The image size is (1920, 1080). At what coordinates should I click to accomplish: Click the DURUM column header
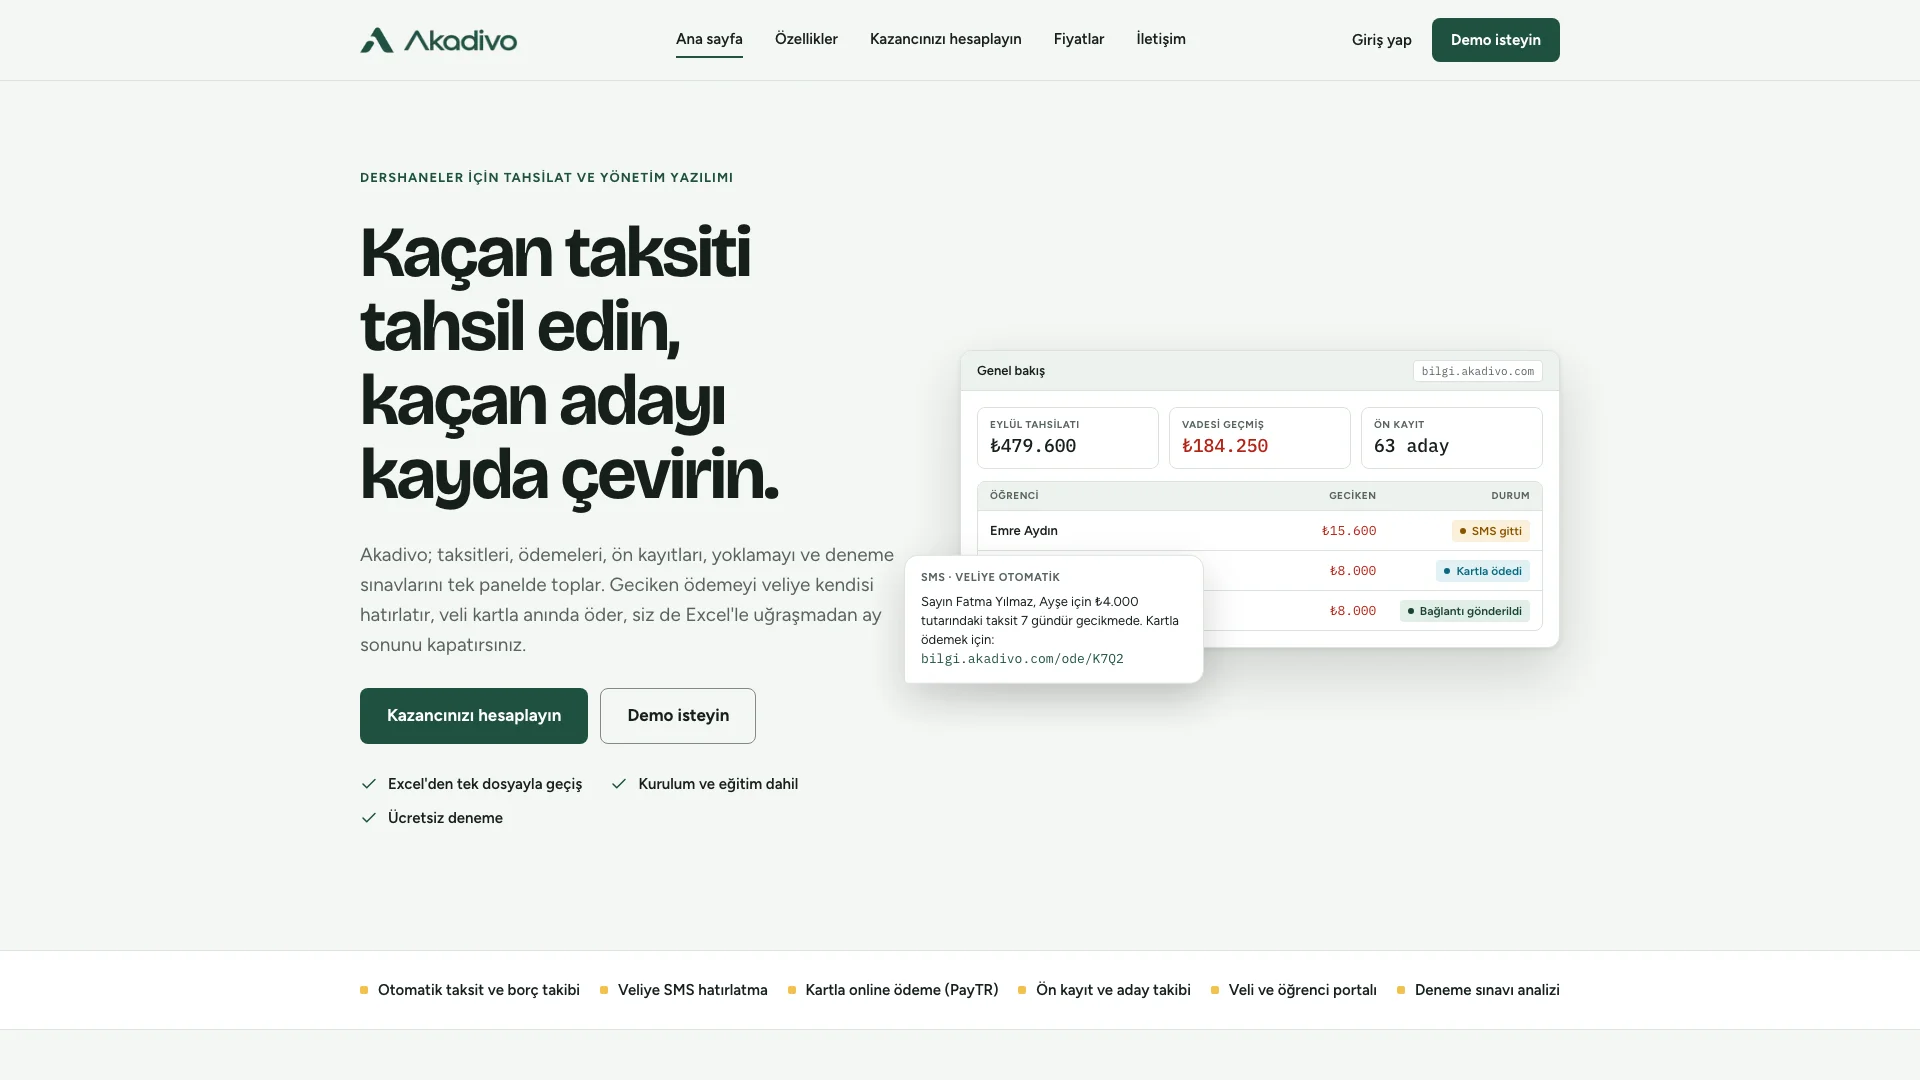tap(1510, 496)
